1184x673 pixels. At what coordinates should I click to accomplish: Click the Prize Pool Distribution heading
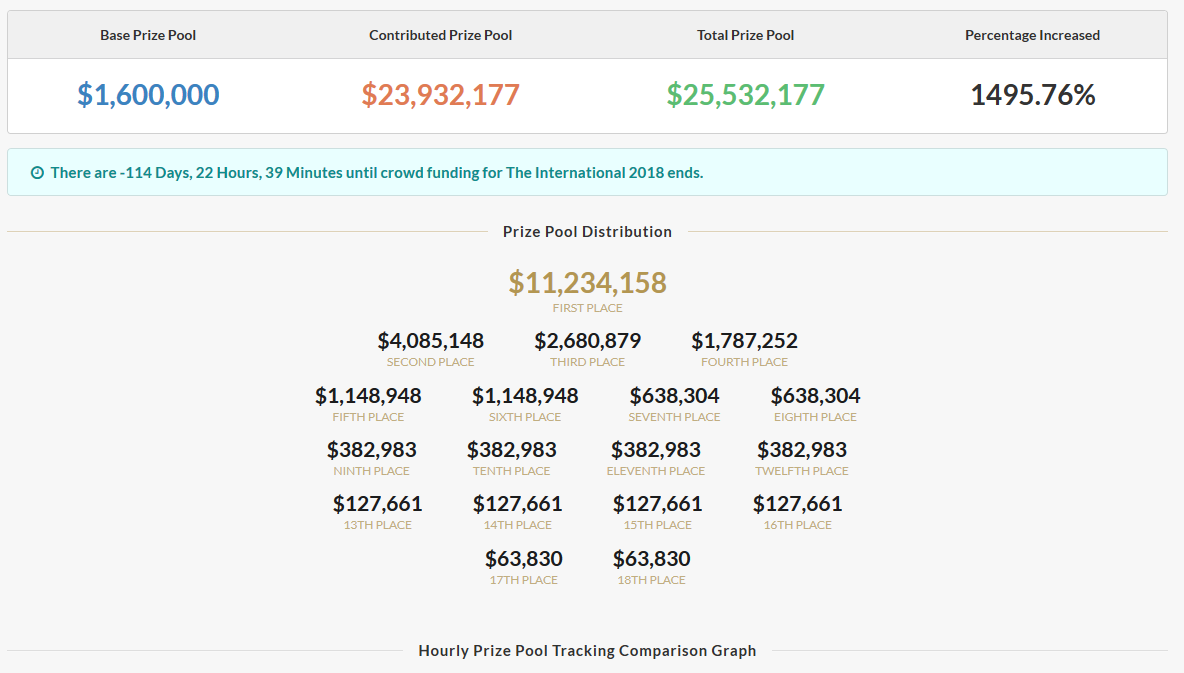click(587, 232)
